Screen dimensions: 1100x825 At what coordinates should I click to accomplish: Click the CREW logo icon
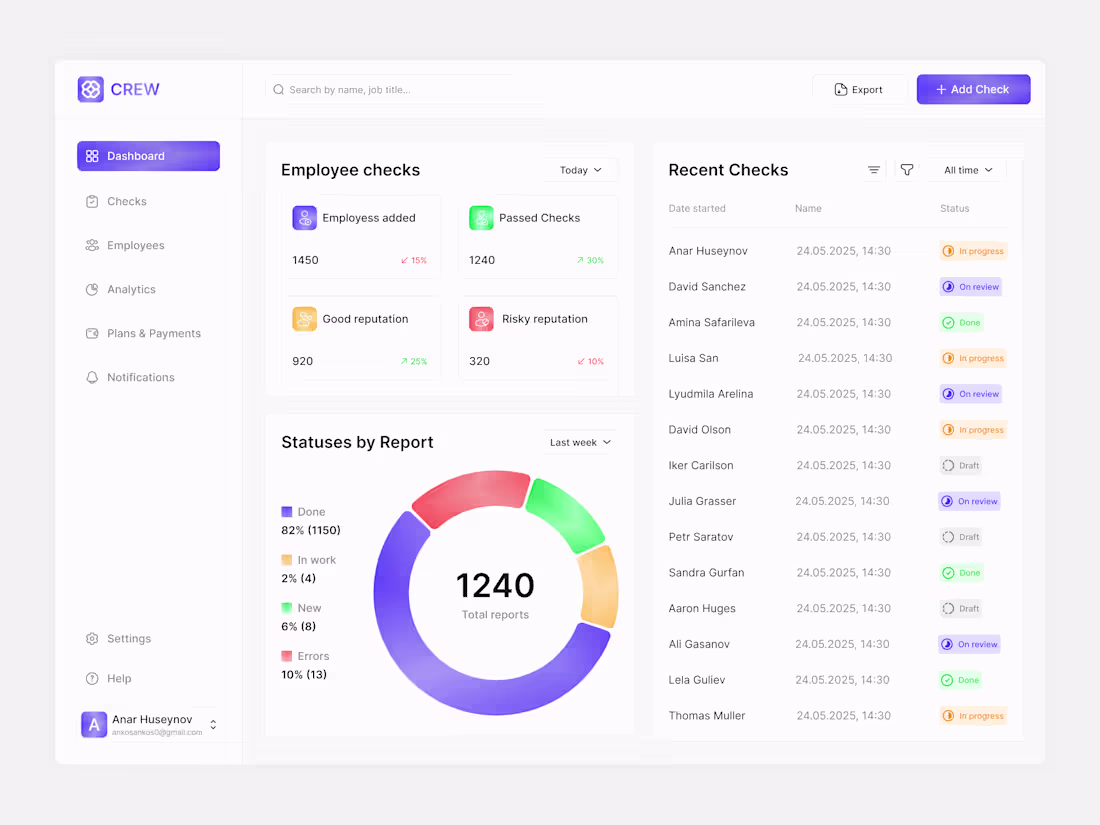coord(90,89)
